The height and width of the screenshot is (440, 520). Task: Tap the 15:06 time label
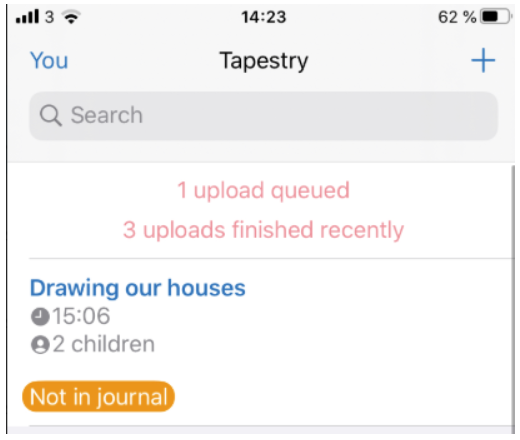81,316
